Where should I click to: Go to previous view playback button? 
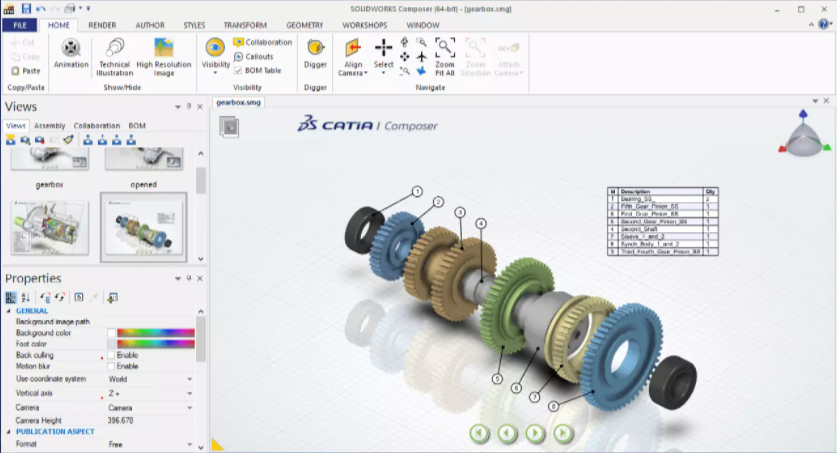[x=507, y=433]
